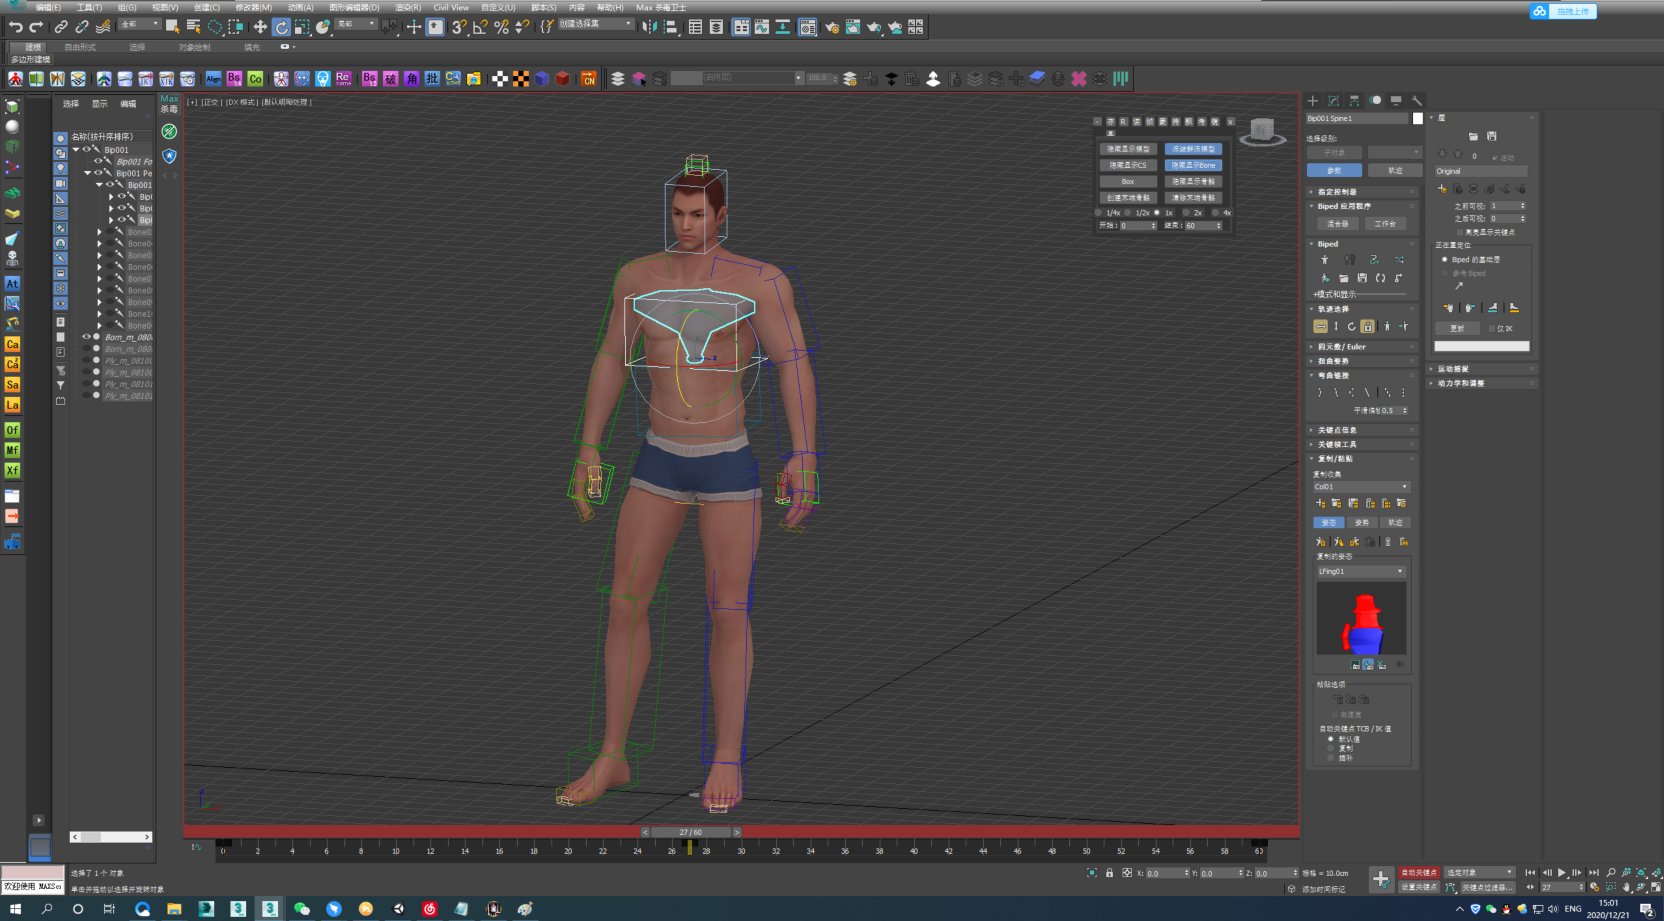This screenshot has width=1664, height=921.
Task: Toggle visibility eye of Bip001 root
Action: (x=86, y=150)
